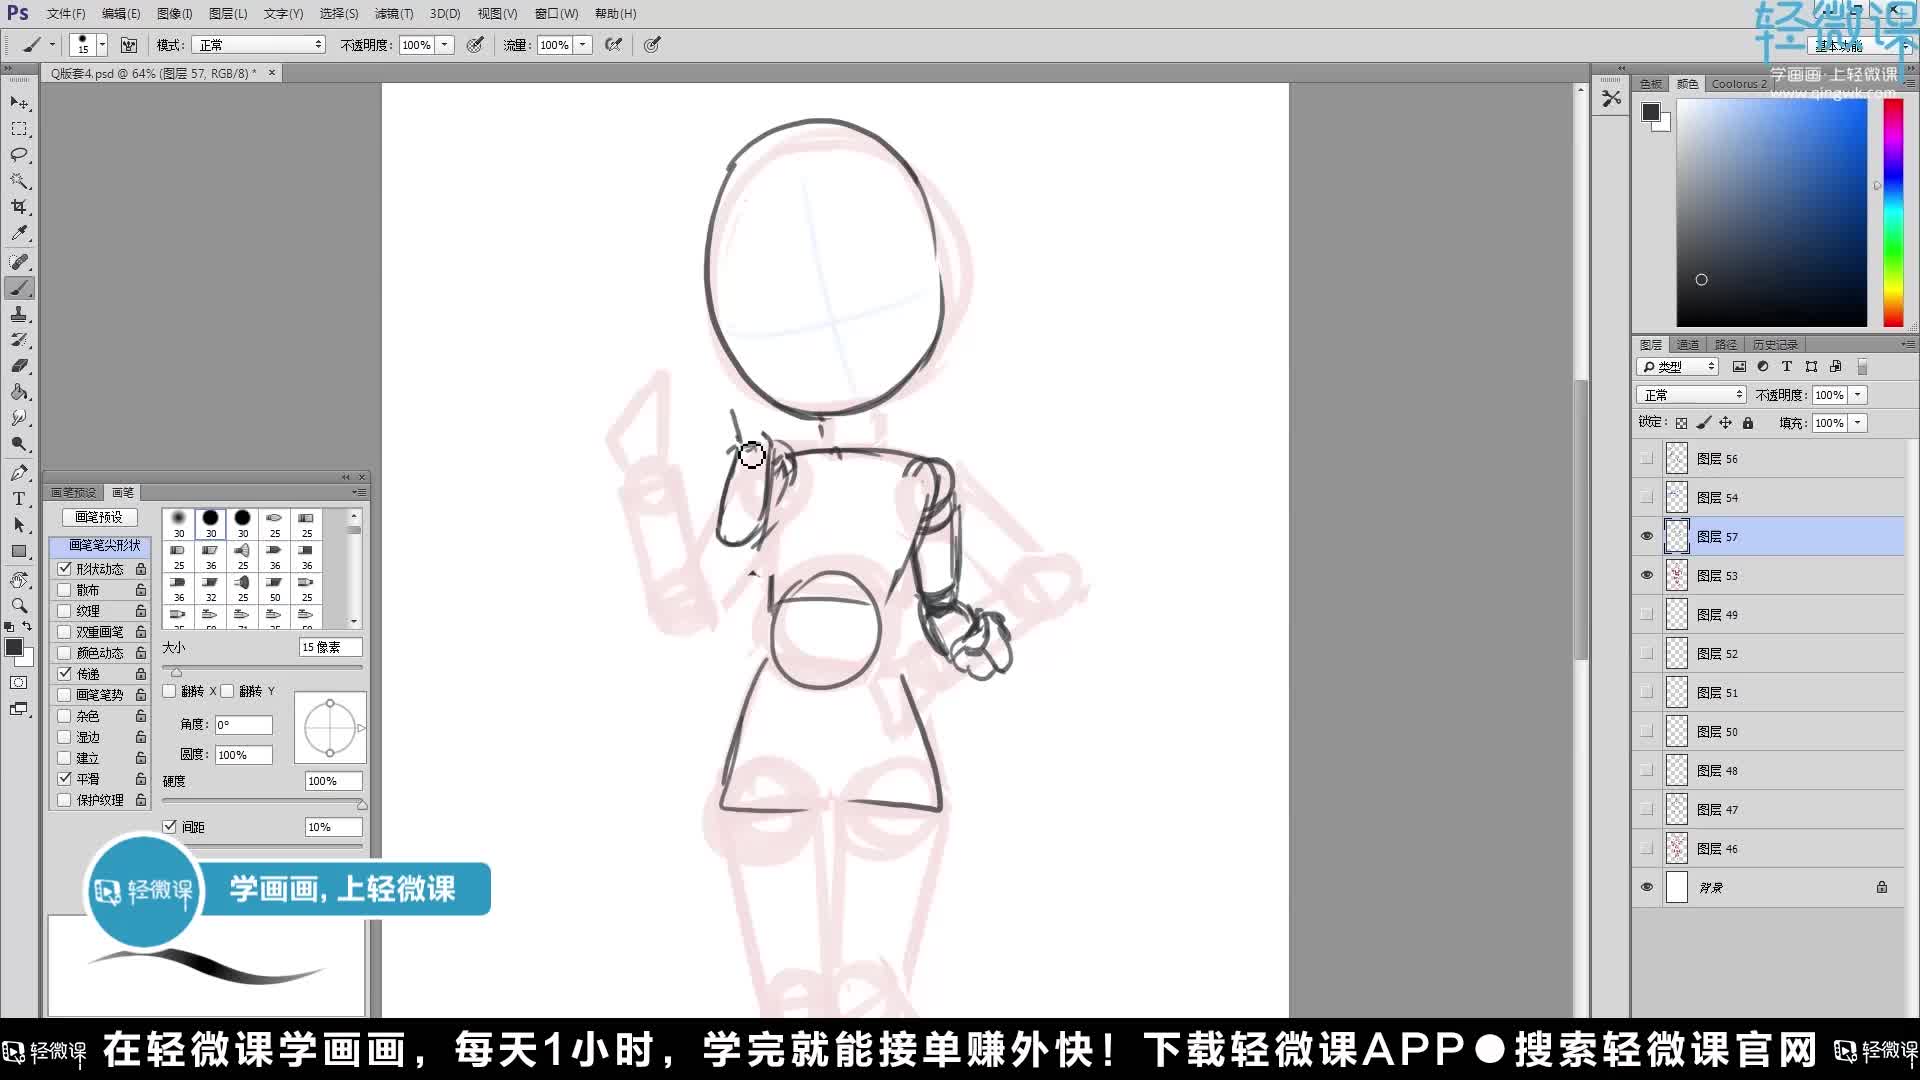Open the 滤镜 menu
Image resolution: width=1920 pixels, height=1080 pixels.
pos(390,13)
